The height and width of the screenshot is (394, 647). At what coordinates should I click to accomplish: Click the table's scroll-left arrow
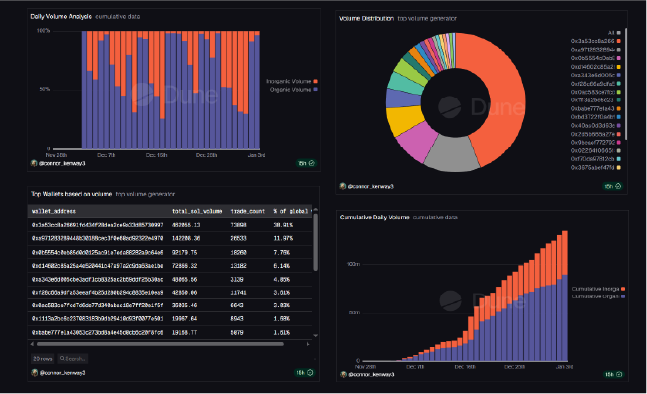pos(32,344)
